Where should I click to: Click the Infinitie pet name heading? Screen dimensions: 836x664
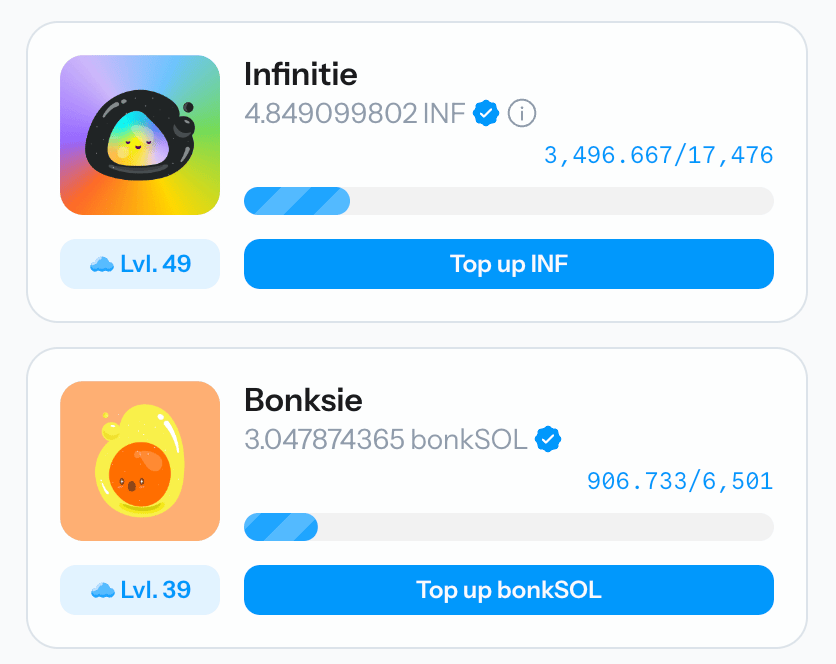click(300, 74)
